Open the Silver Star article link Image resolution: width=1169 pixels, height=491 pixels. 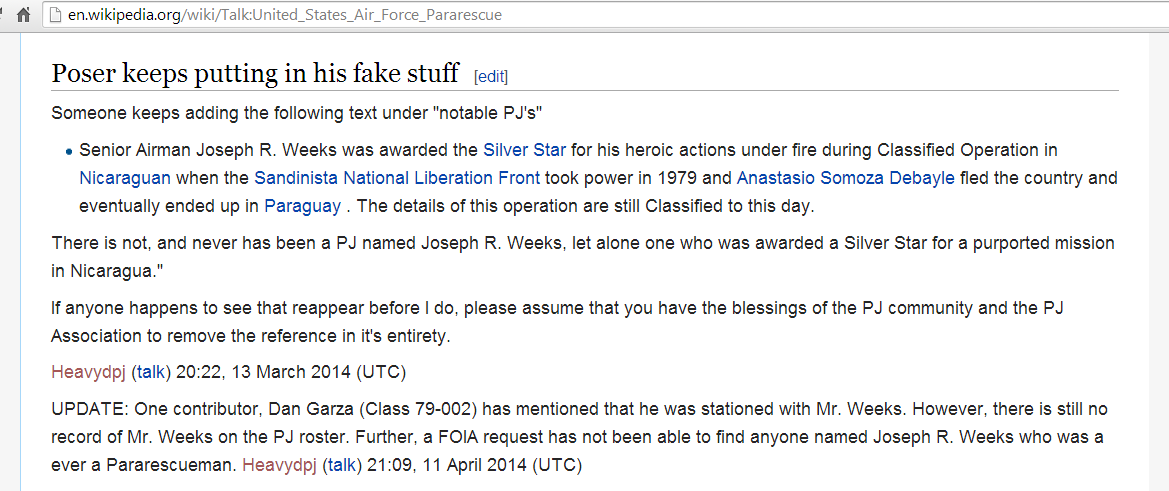(x=524, y=150)
